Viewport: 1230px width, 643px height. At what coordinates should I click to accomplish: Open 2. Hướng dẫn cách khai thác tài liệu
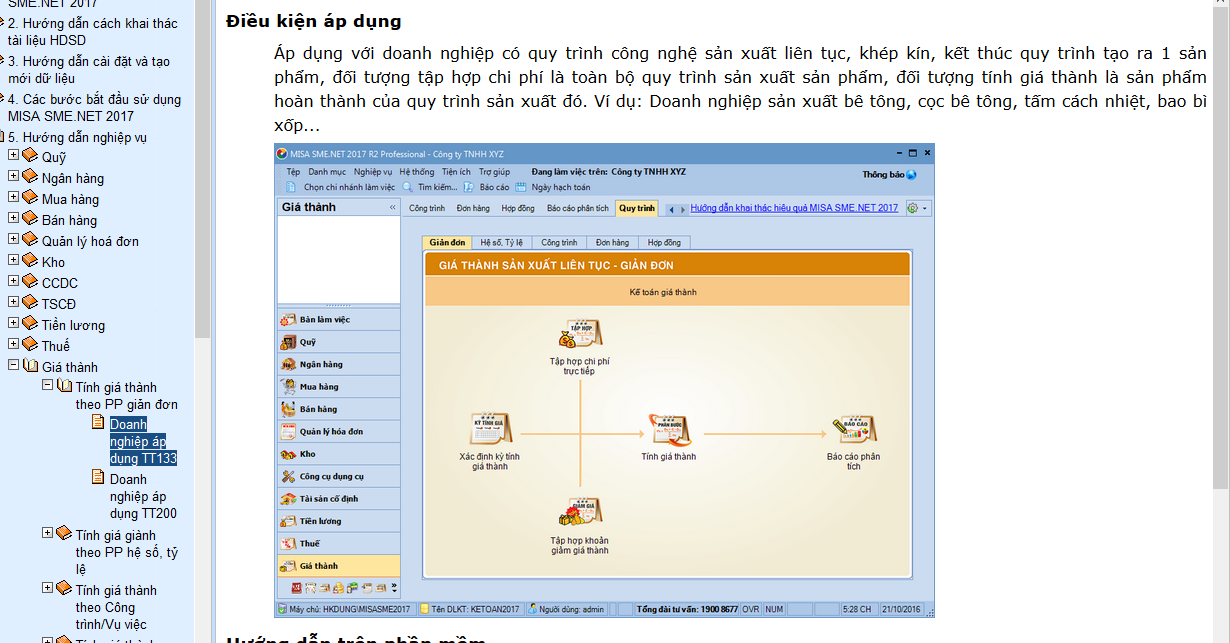93,31
